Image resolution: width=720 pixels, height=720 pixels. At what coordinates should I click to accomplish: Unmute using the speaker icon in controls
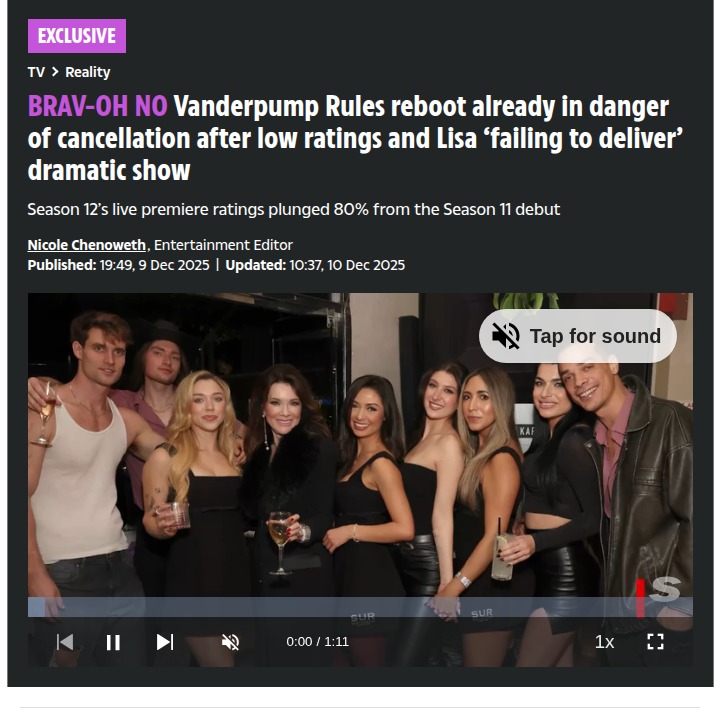(x=231, y=642)
